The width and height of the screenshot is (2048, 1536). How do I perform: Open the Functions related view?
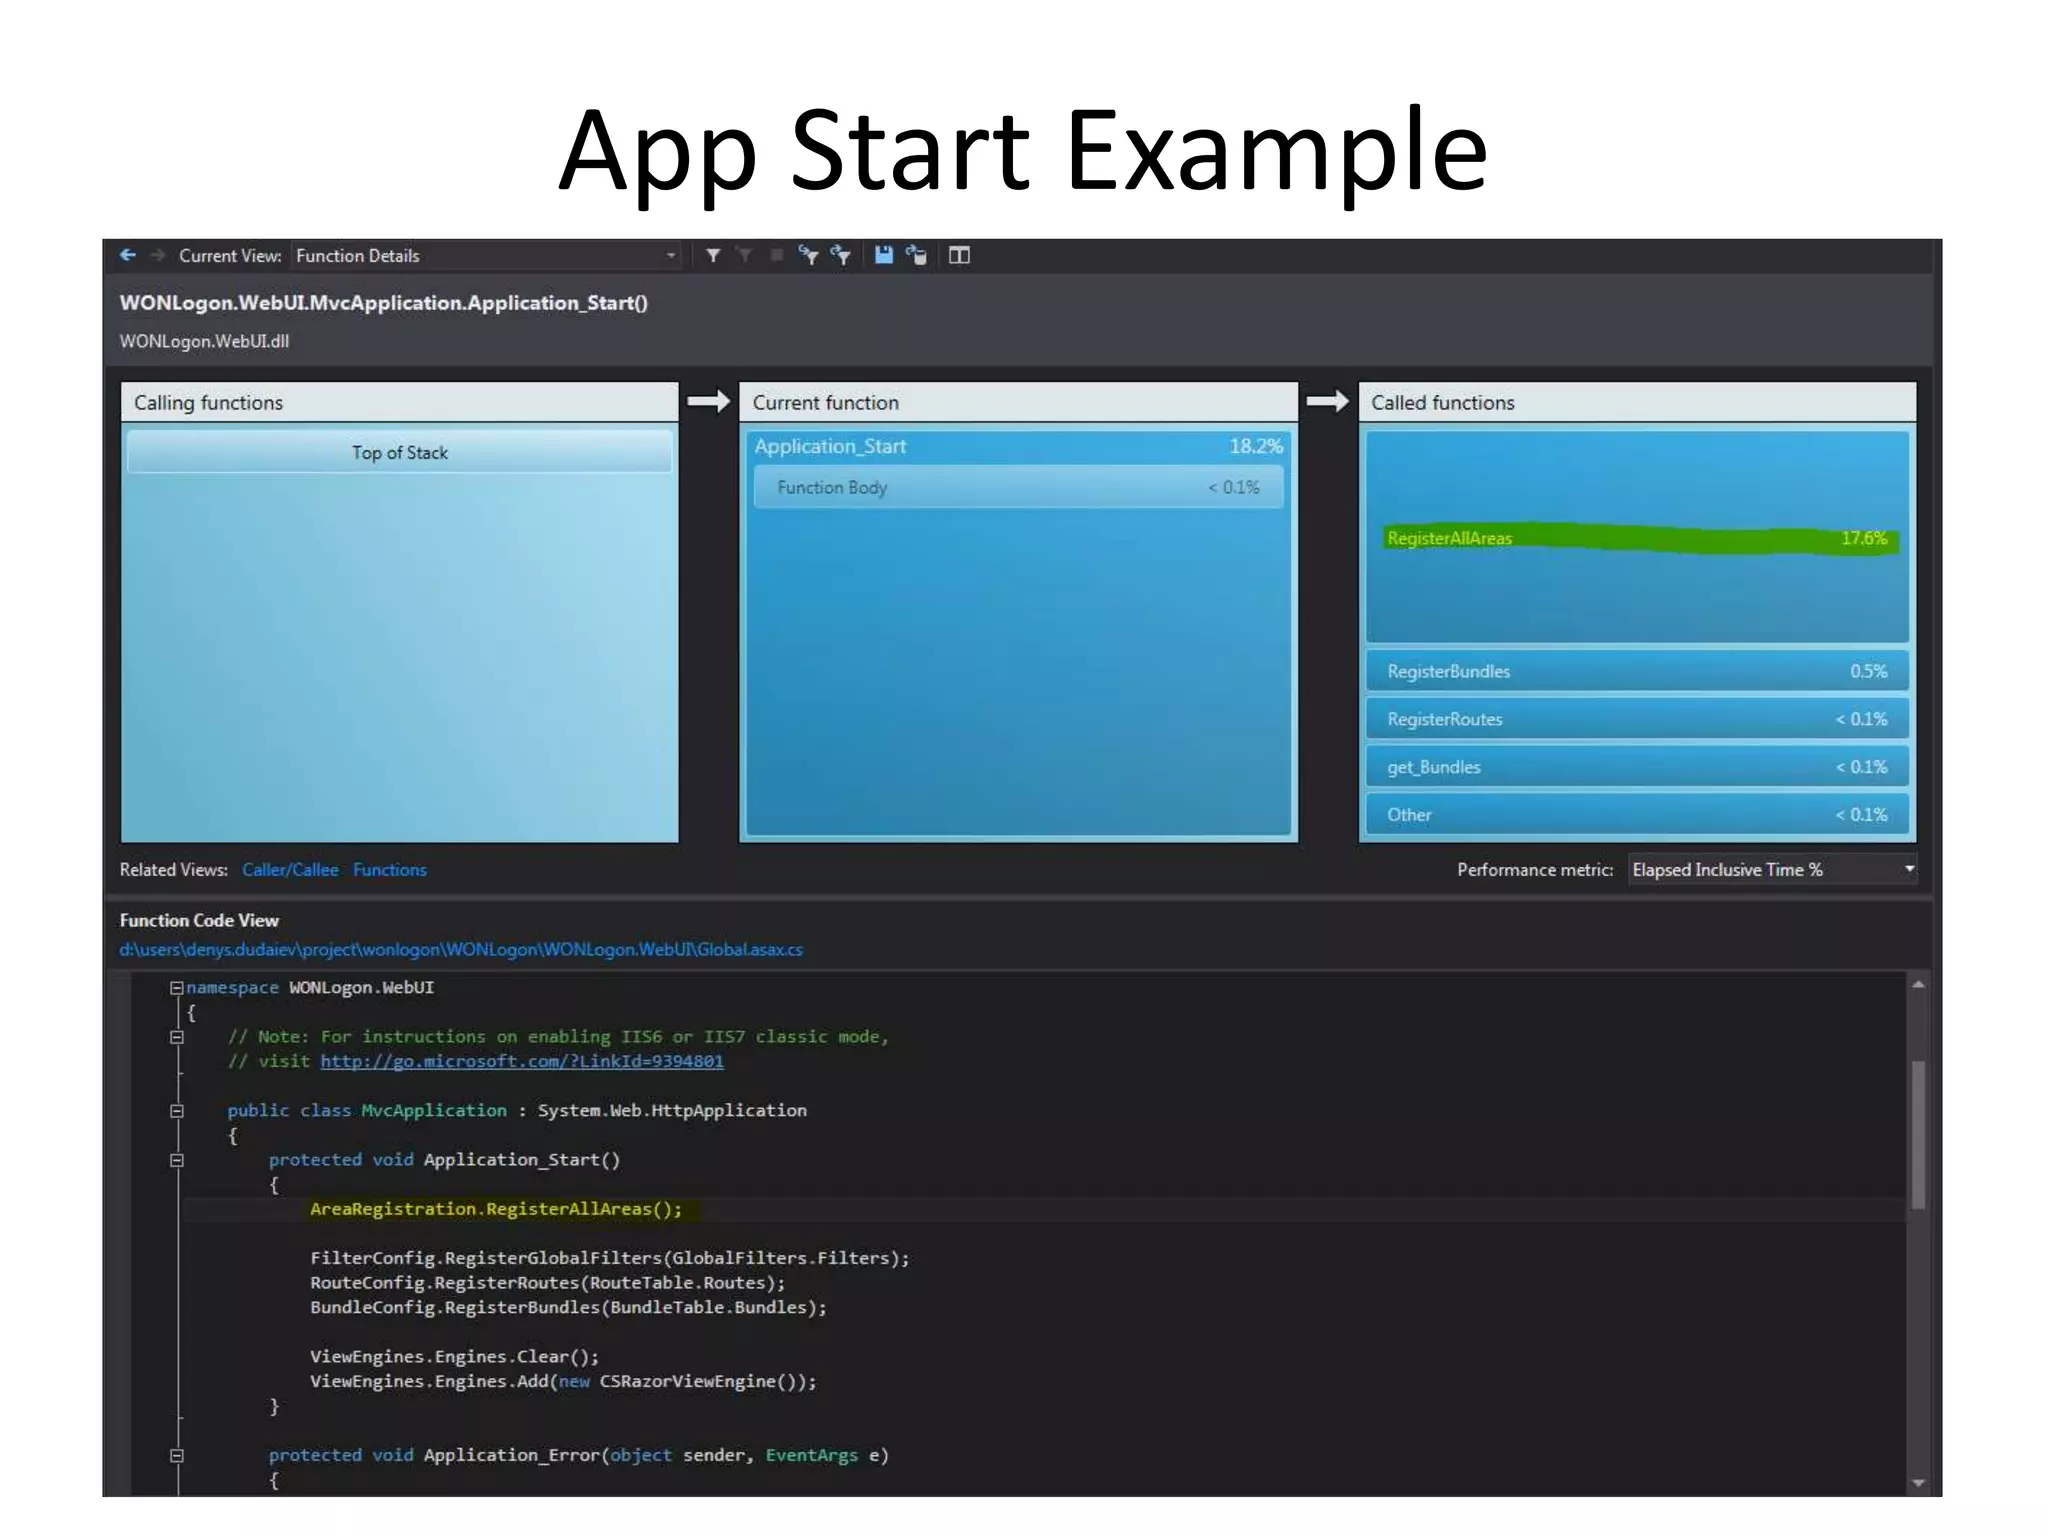390,870
